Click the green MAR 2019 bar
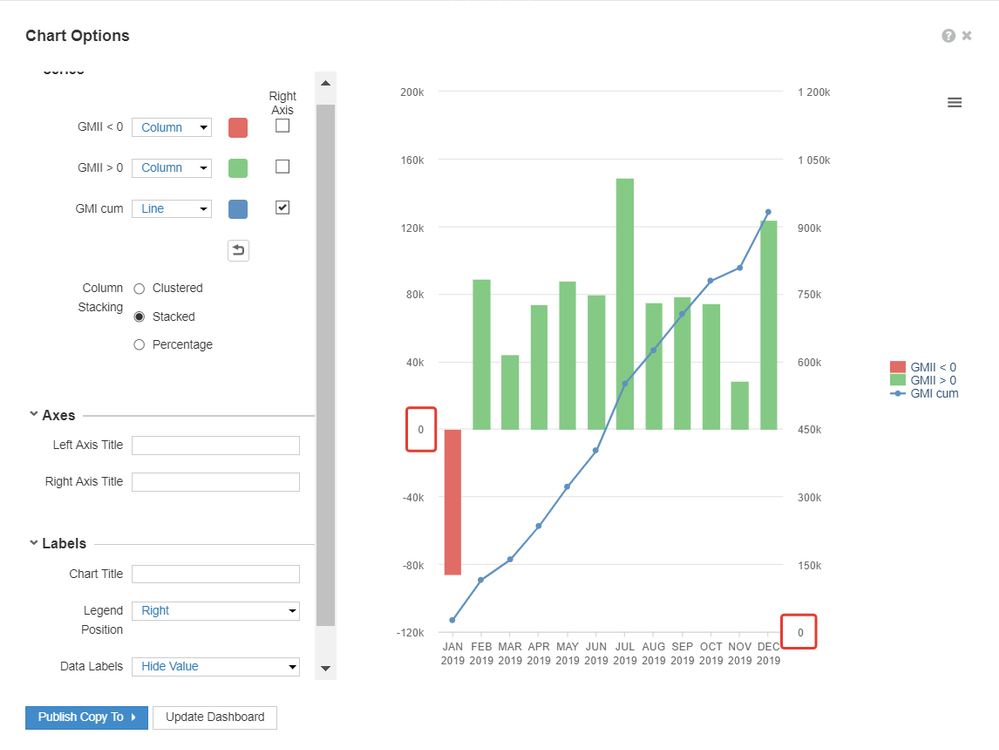999x750 pixels. (x=510, y=393)
